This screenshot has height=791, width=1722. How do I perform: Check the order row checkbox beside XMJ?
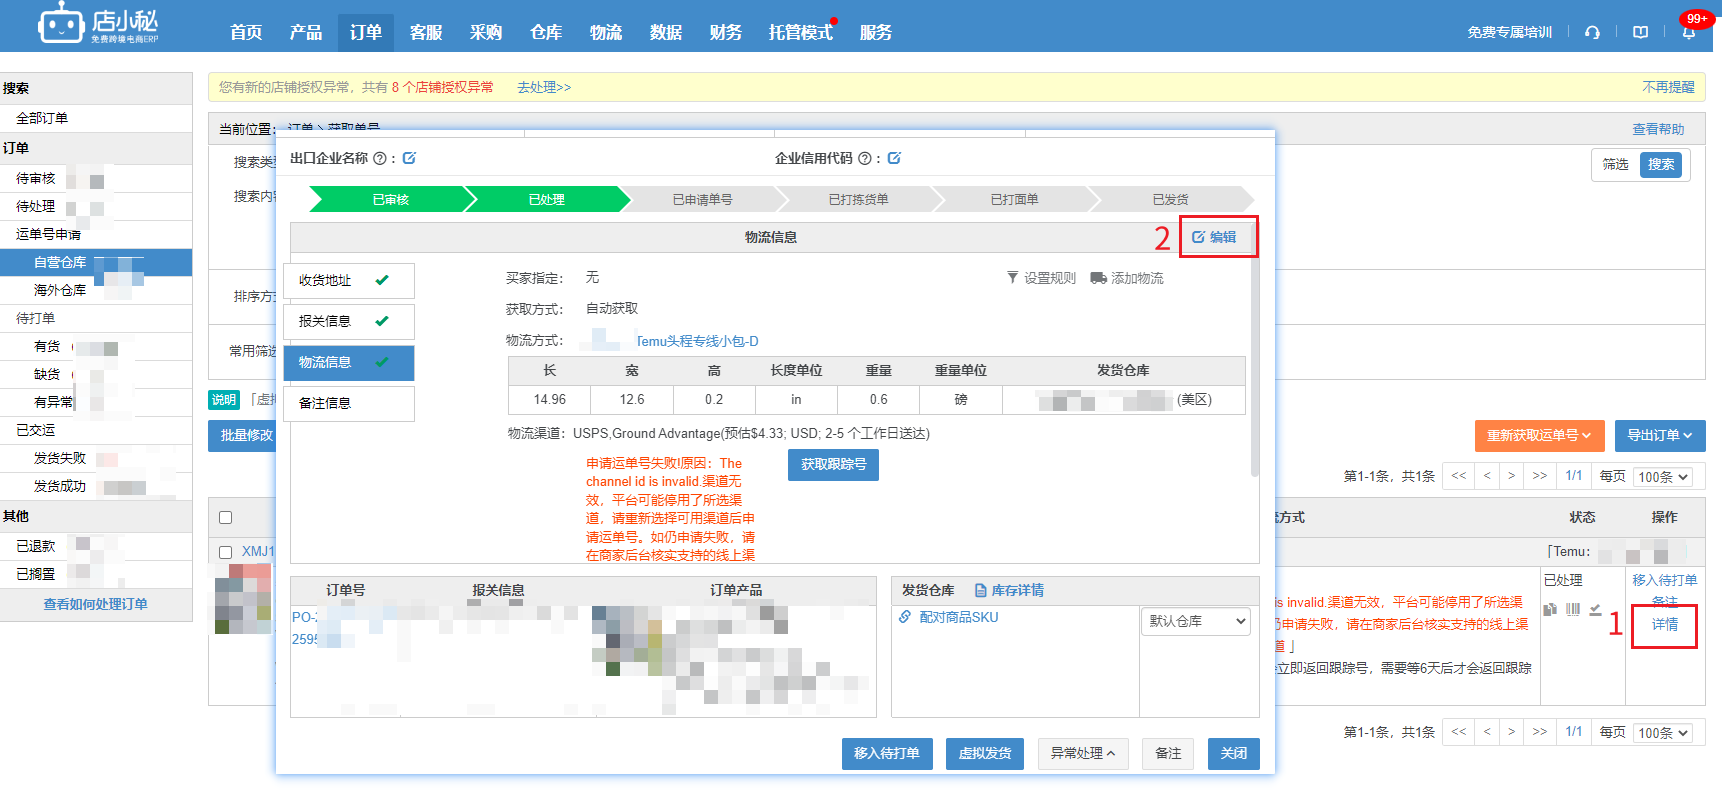tap(225, 552)
